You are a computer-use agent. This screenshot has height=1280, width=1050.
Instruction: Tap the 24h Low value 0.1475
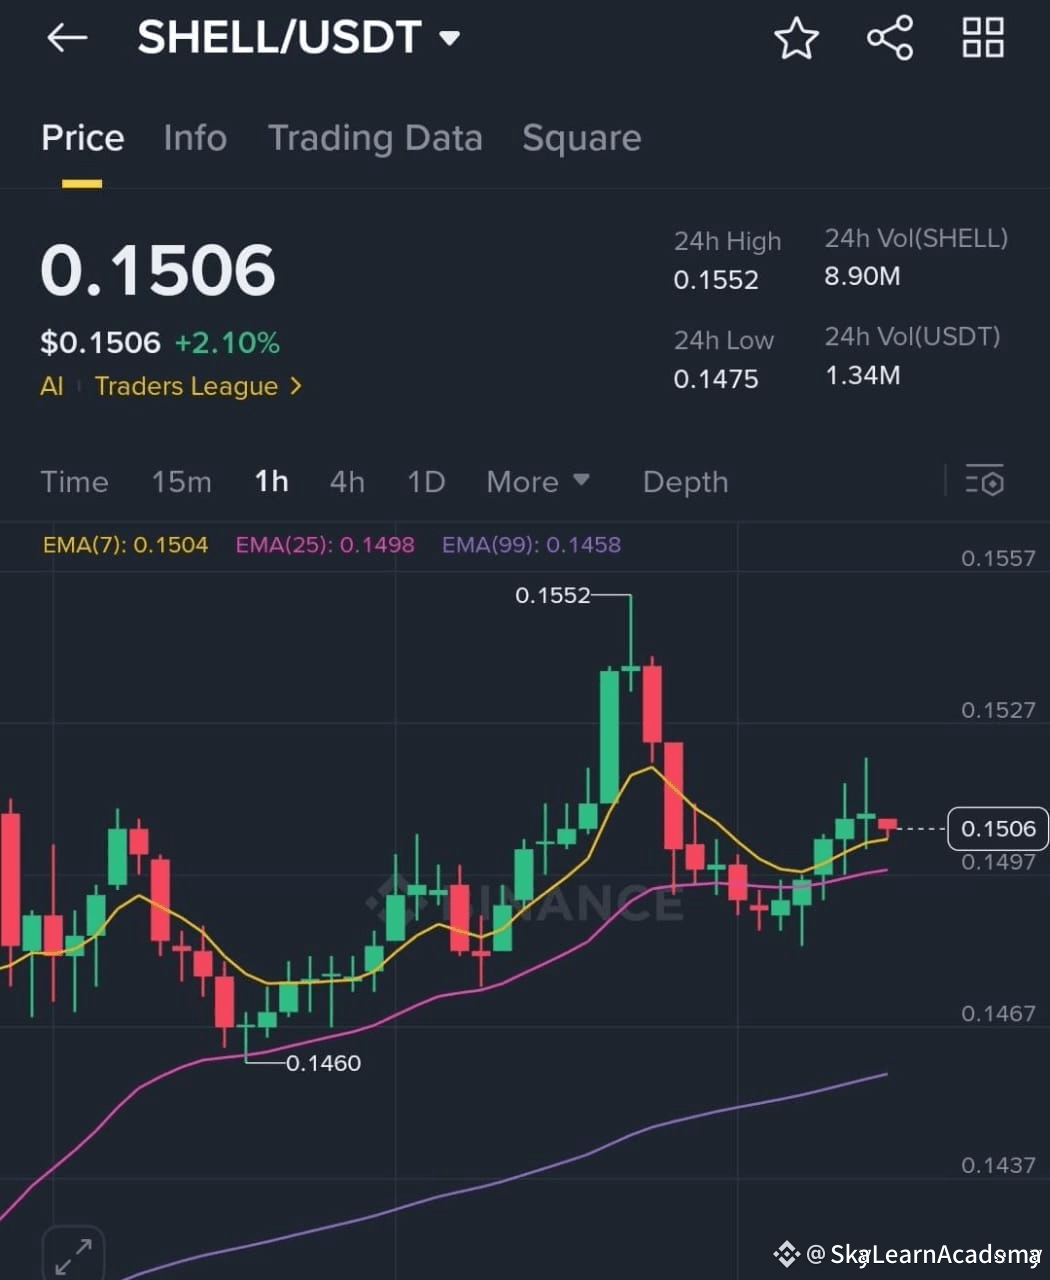tap(716, 379)
